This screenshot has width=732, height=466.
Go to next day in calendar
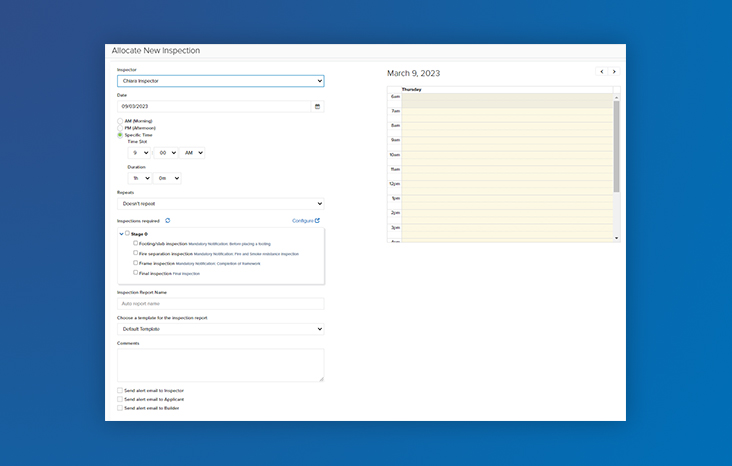pos(614,71)
